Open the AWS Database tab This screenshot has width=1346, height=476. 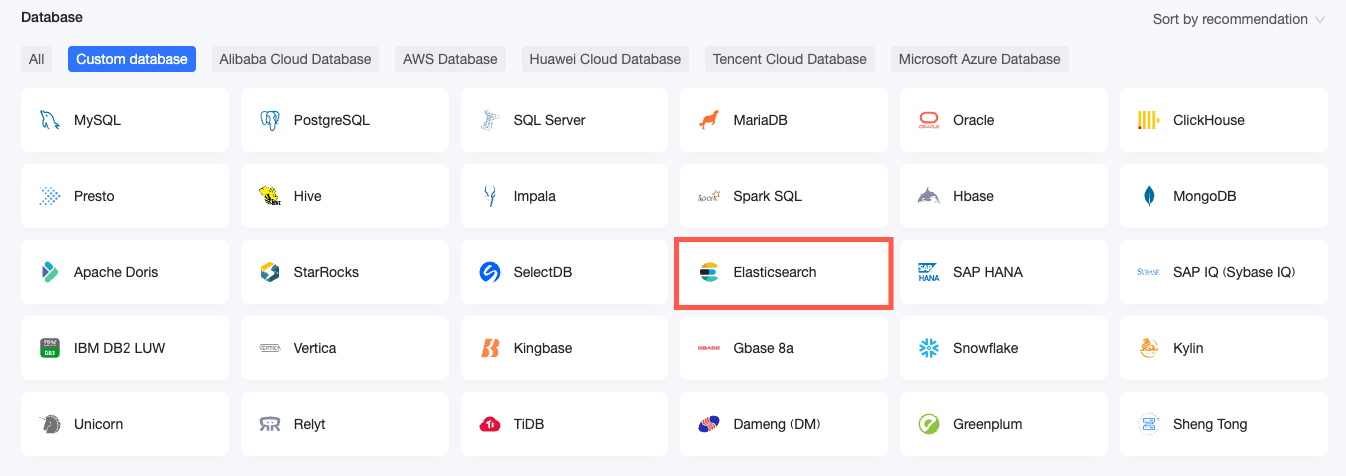pos(450,59)
